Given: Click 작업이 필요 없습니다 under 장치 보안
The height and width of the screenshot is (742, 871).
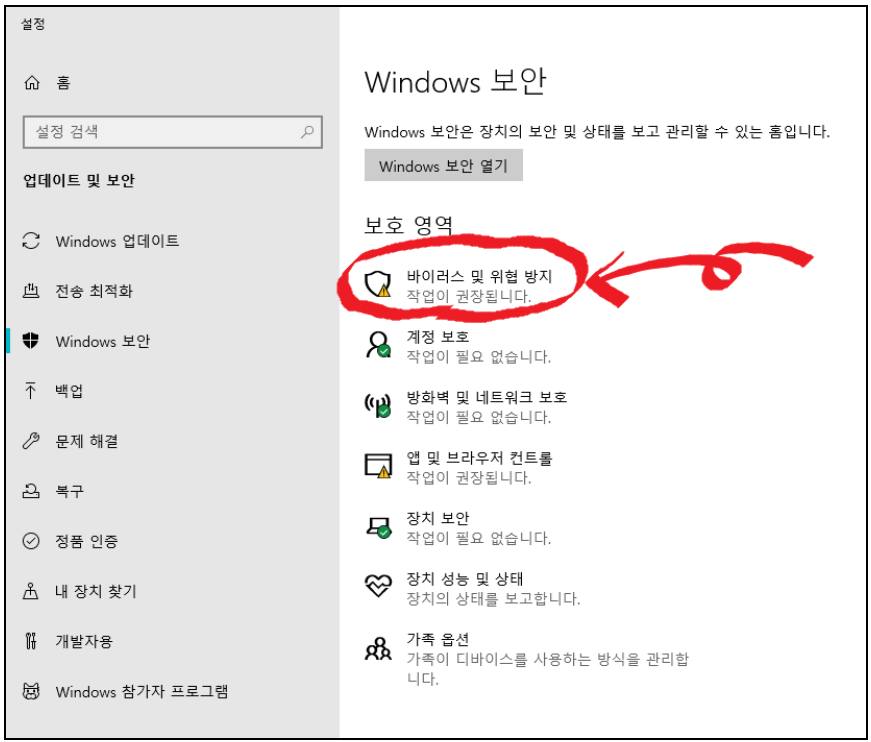Looking at the screenshot, I should click(479, 538).
